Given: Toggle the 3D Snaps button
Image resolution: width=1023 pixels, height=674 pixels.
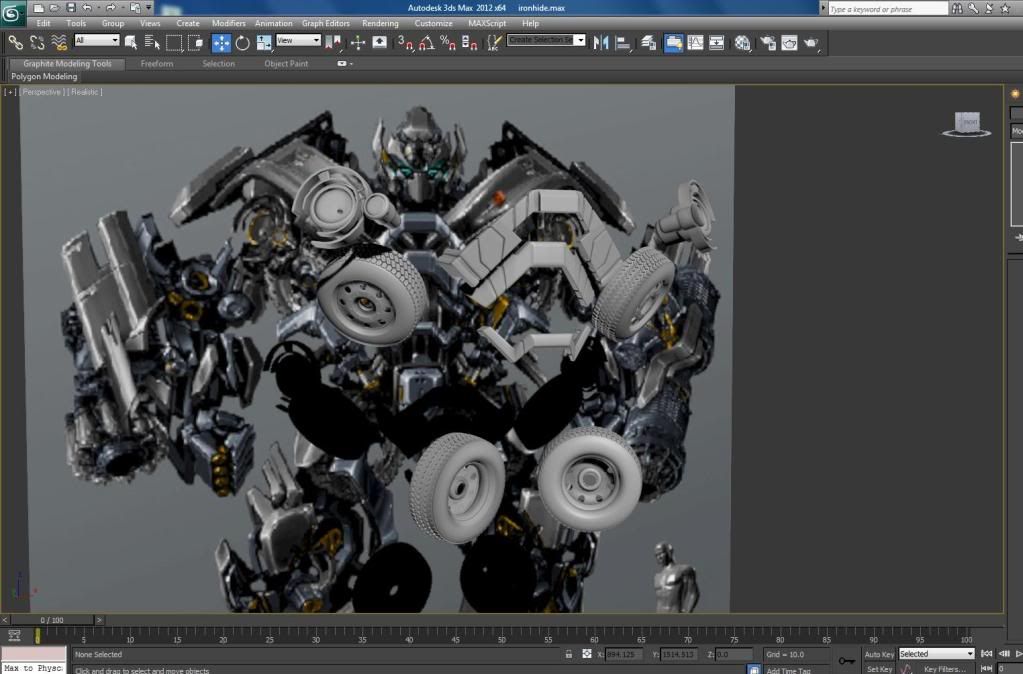Looking at the screenshot, I should coord(405,43).
